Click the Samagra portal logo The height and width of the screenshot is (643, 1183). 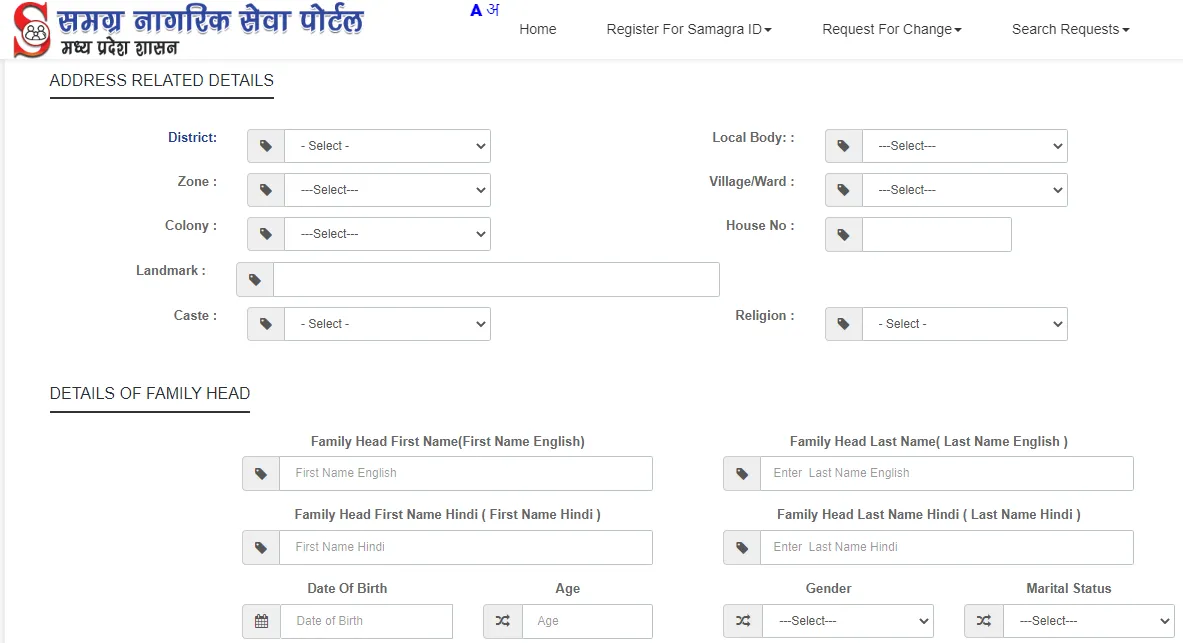pyautogui.click(x=189, y=29)
